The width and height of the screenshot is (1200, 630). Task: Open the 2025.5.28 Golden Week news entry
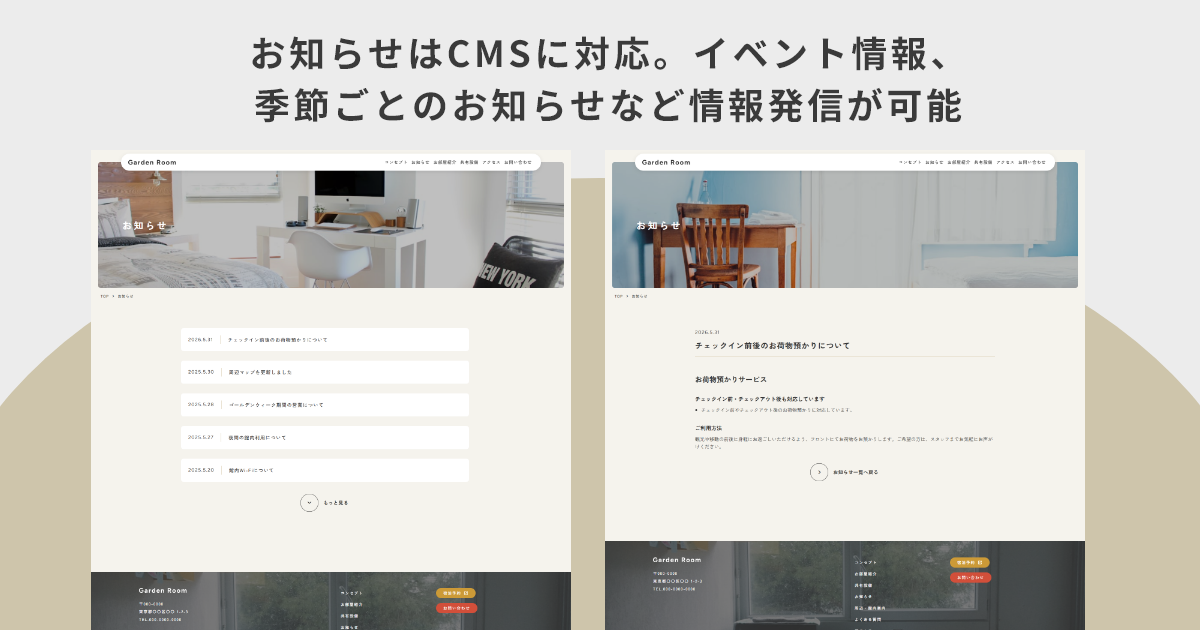(325, 405)
